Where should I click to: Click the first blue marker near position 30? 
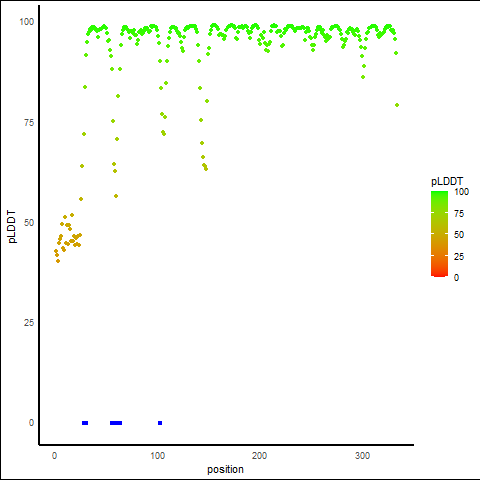85,423
